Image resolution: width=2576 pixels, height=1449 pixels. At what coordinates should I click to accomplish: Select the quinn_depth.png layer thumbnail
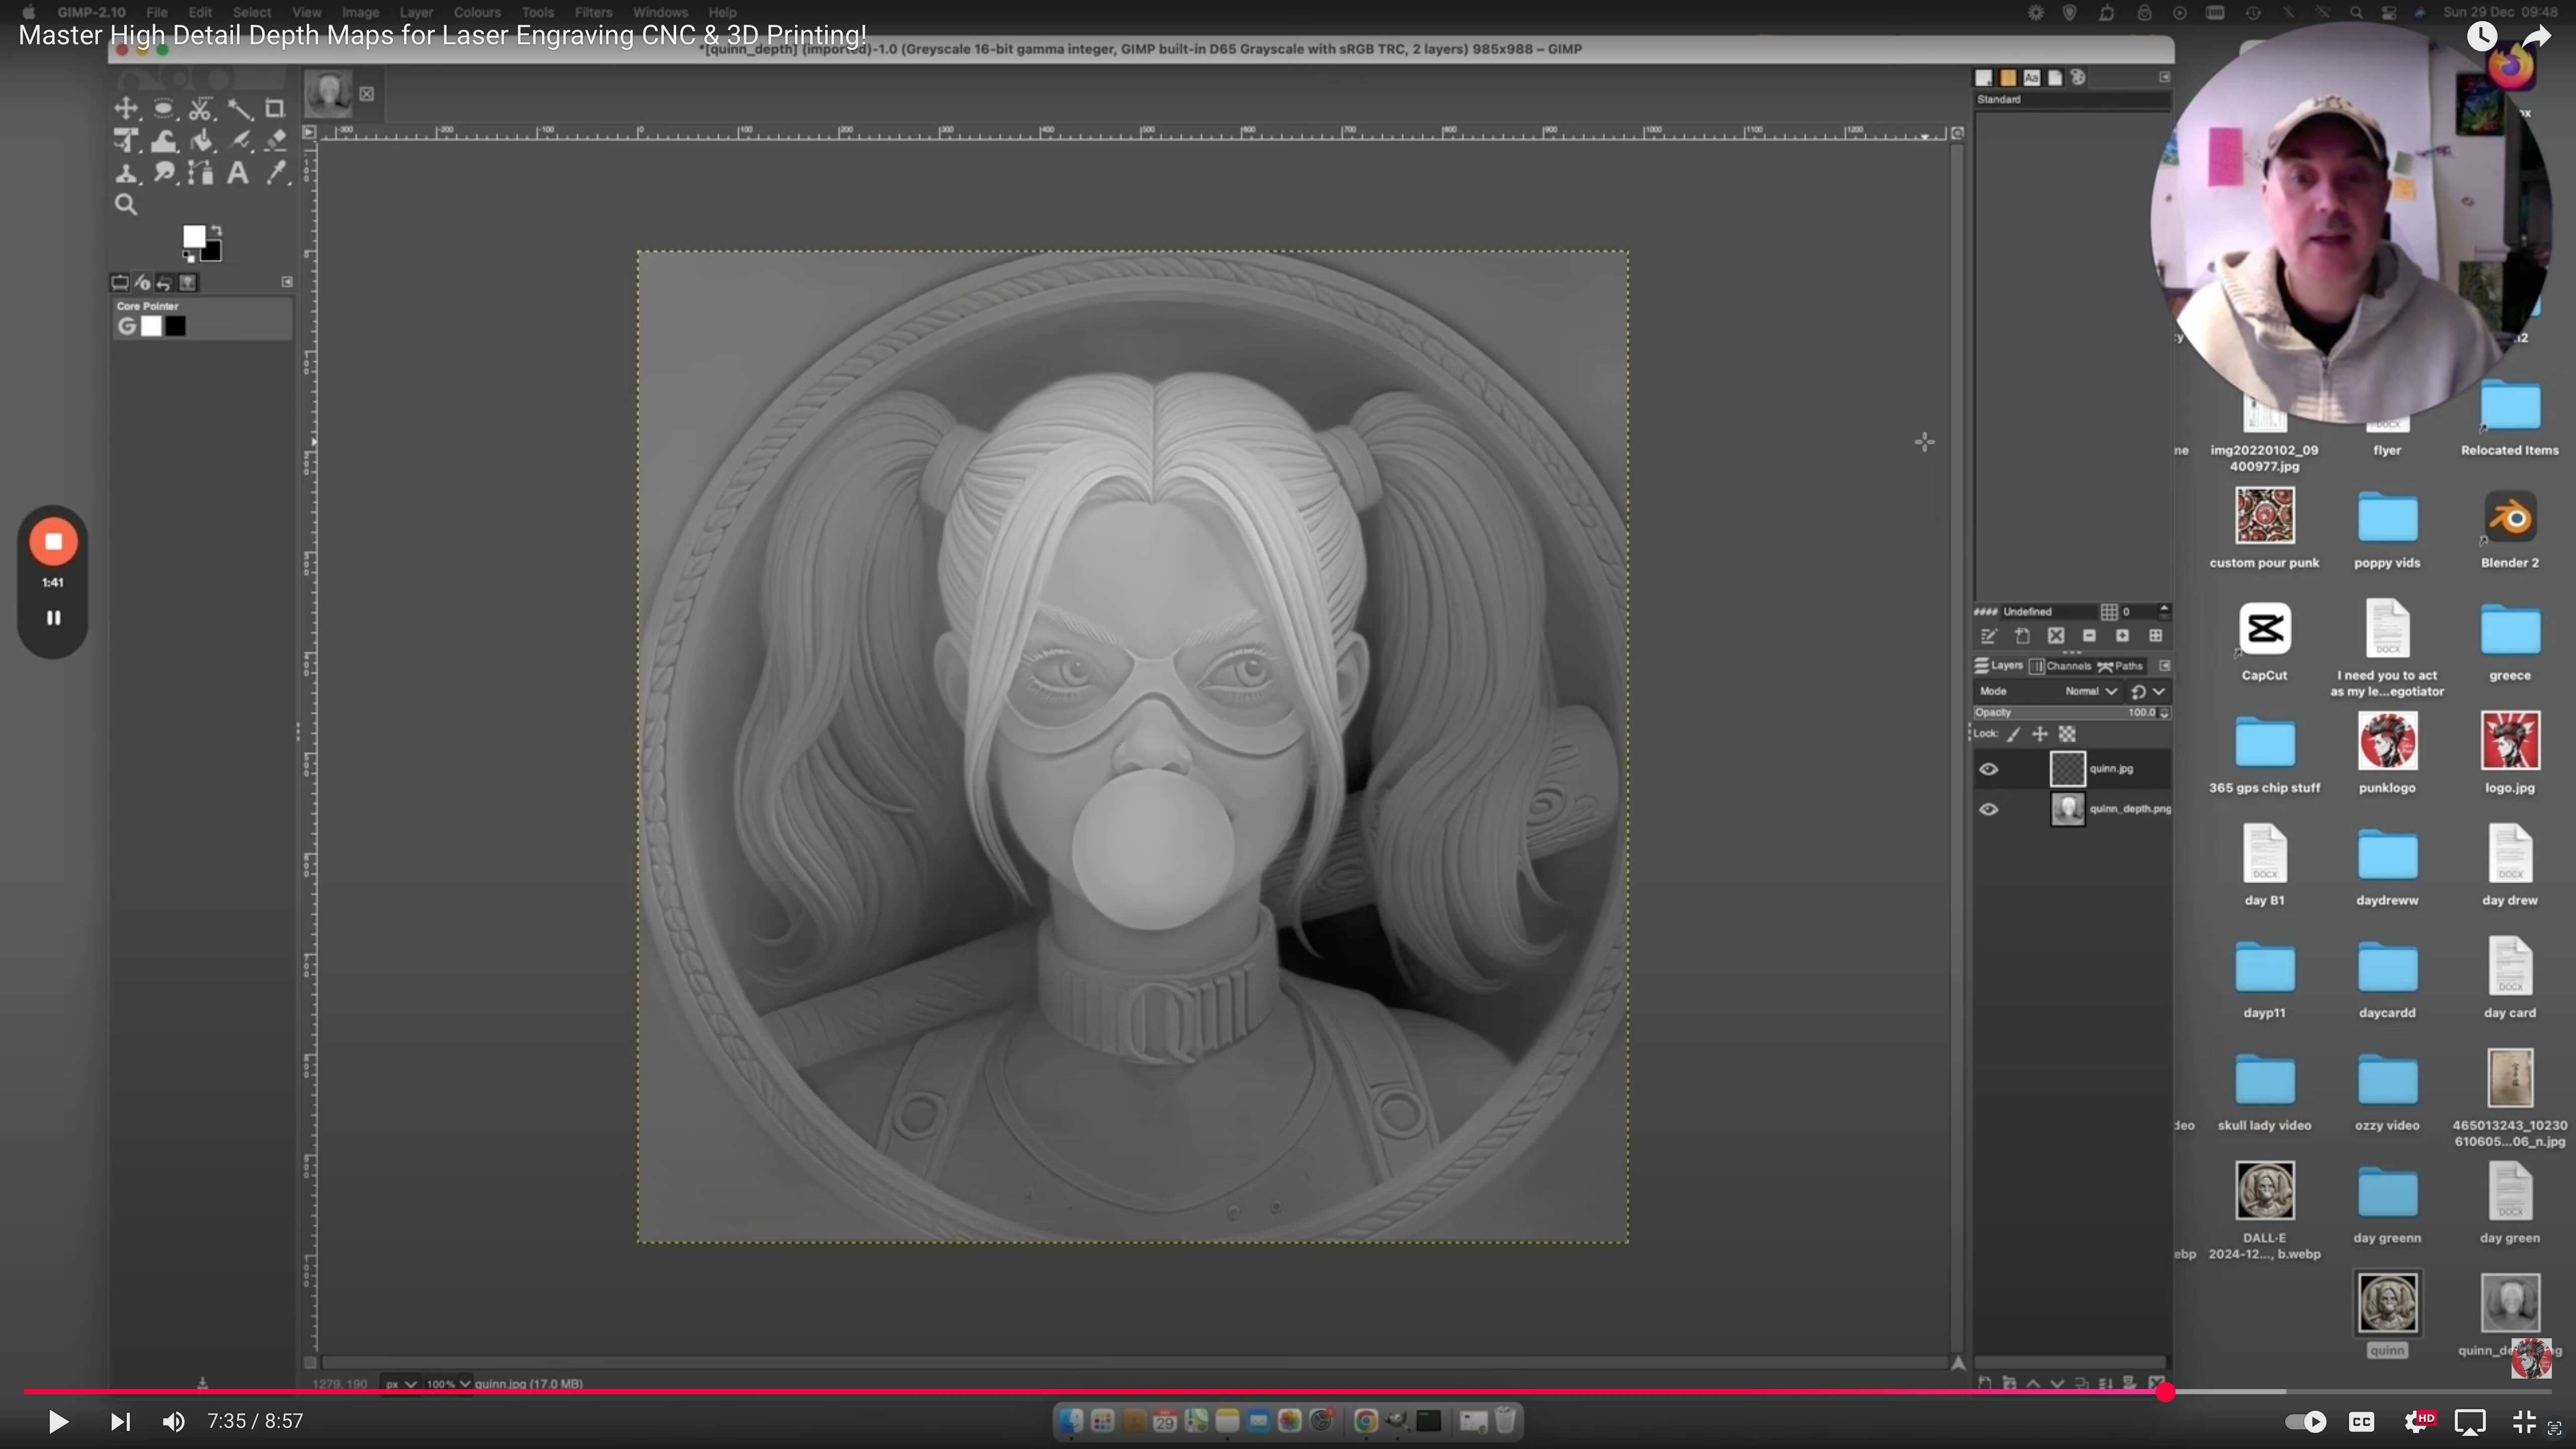[2067, 809]
